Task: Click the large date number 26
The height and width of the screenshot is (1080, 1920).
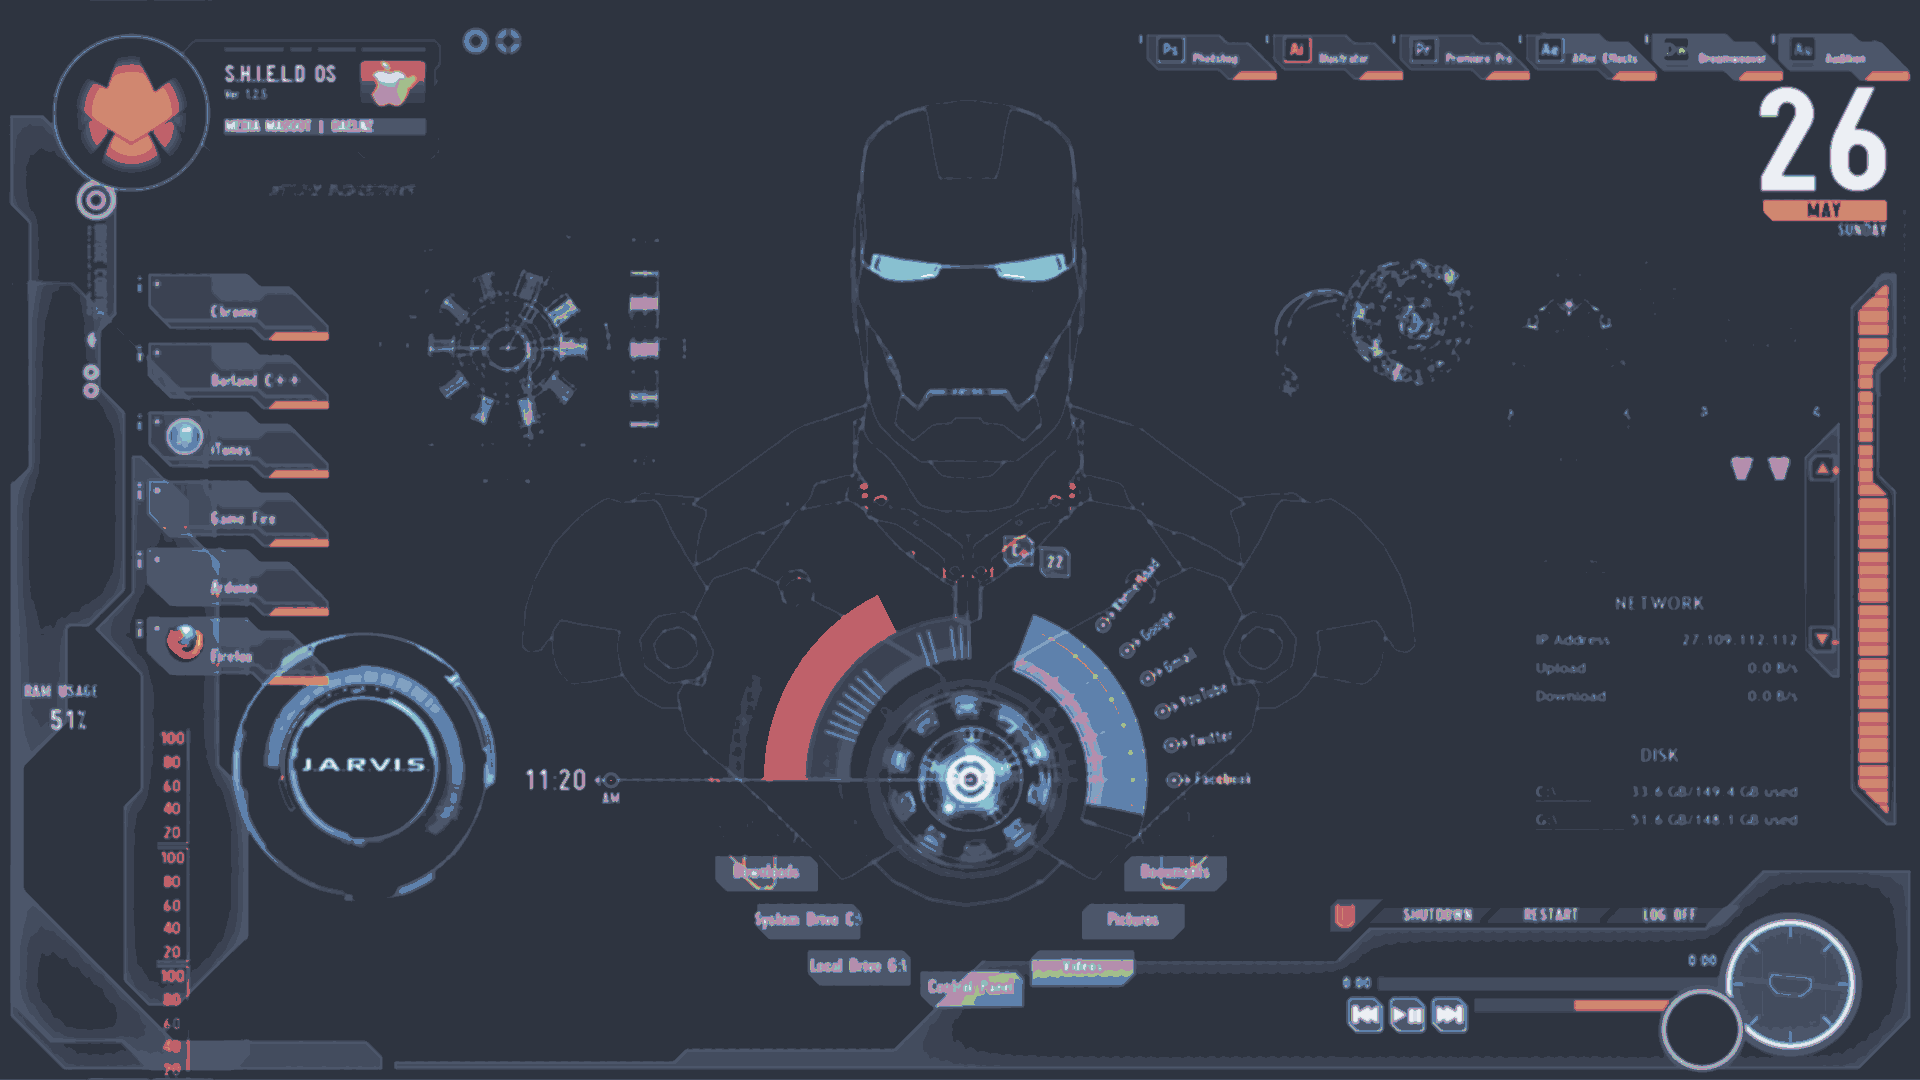Action: point(1823,139)
